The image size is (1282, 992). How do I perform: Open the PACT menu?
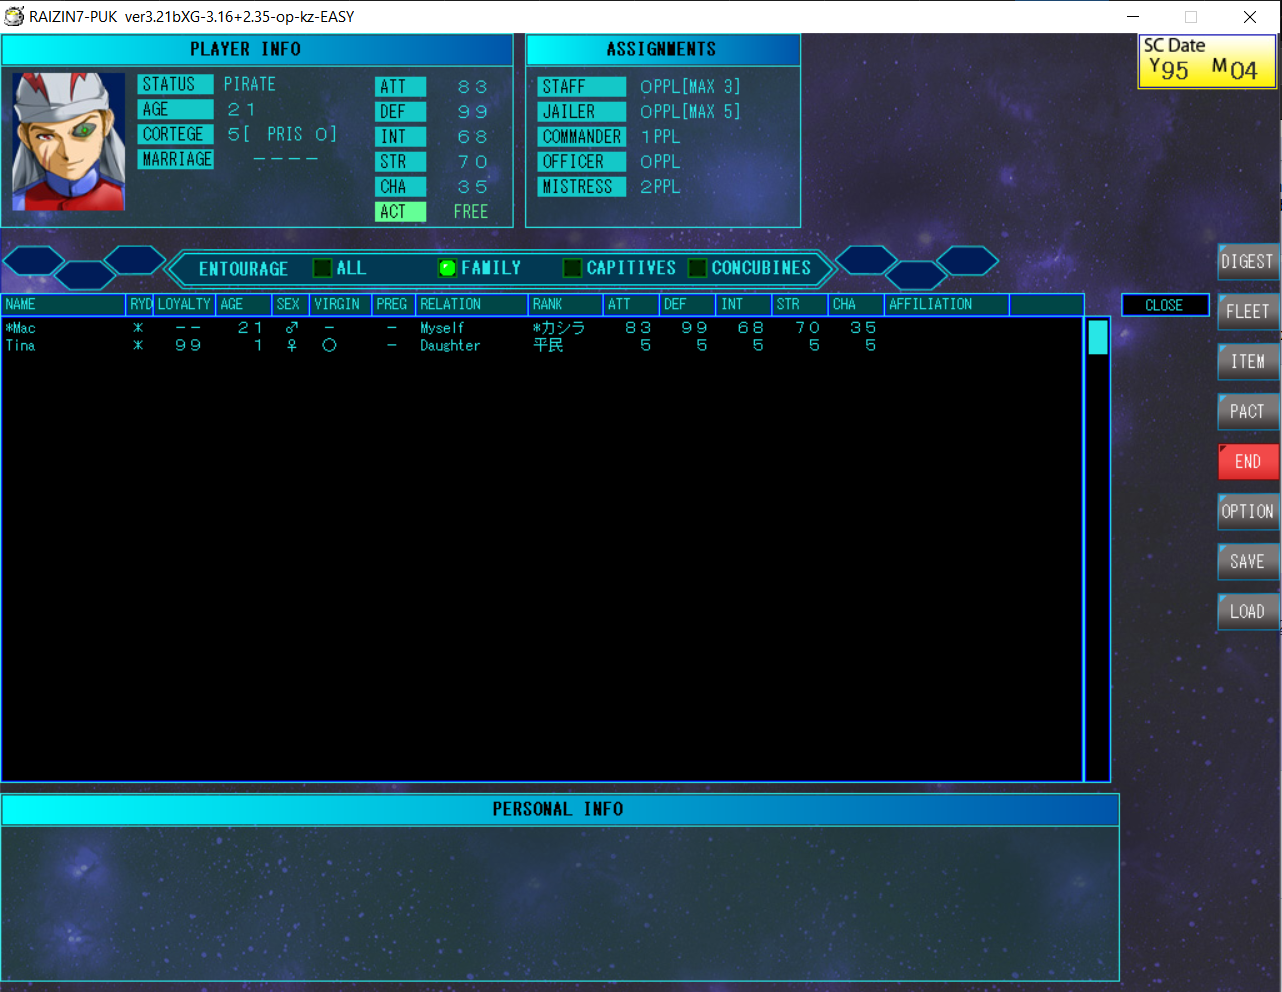(x=1247, y=412)
